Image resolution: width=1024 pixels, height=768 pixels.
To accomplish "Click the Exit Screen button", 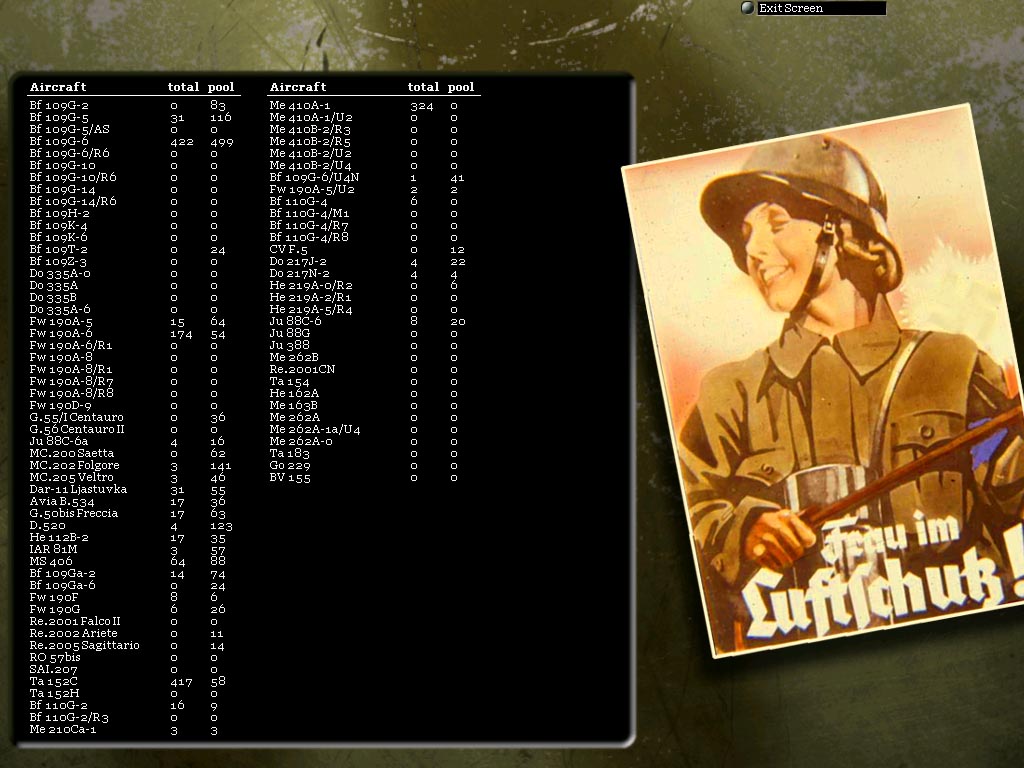I will pyautogui.click(x=821, y=8).
